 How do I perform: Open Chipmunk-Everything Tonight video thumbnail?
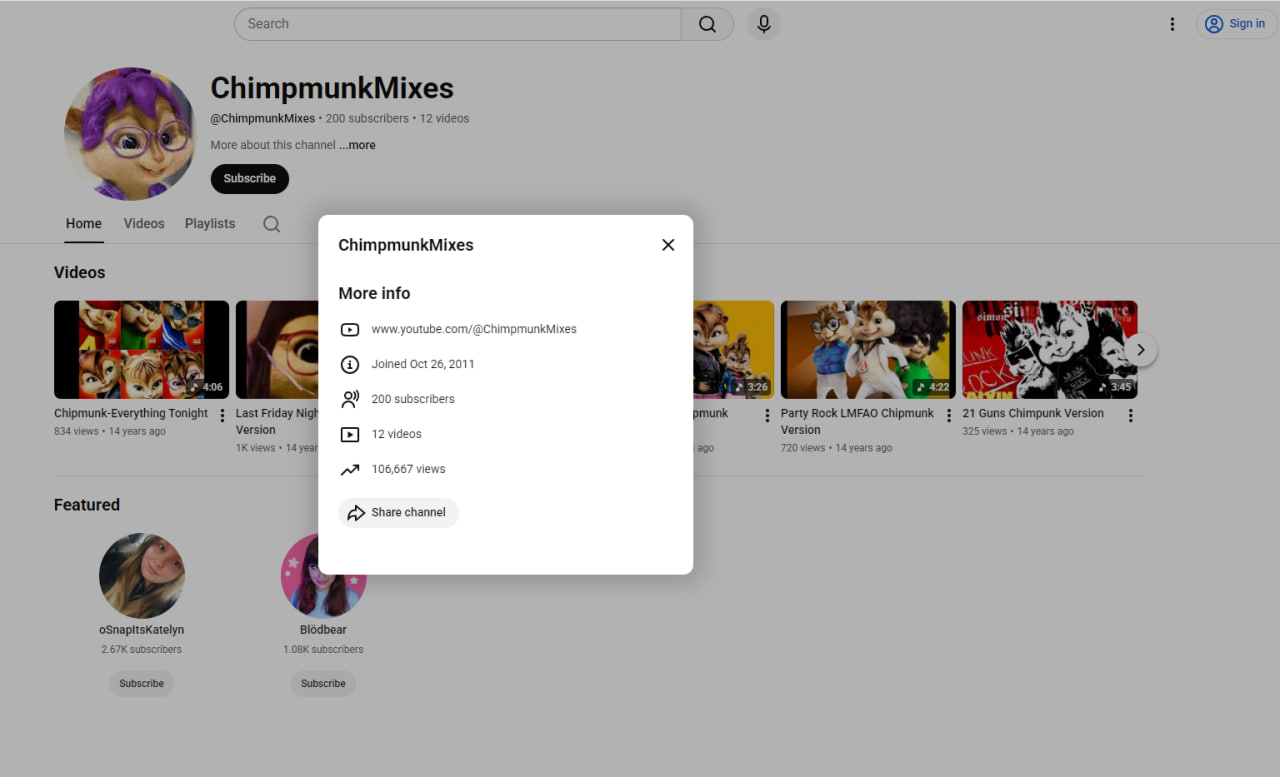click(141, 350)
